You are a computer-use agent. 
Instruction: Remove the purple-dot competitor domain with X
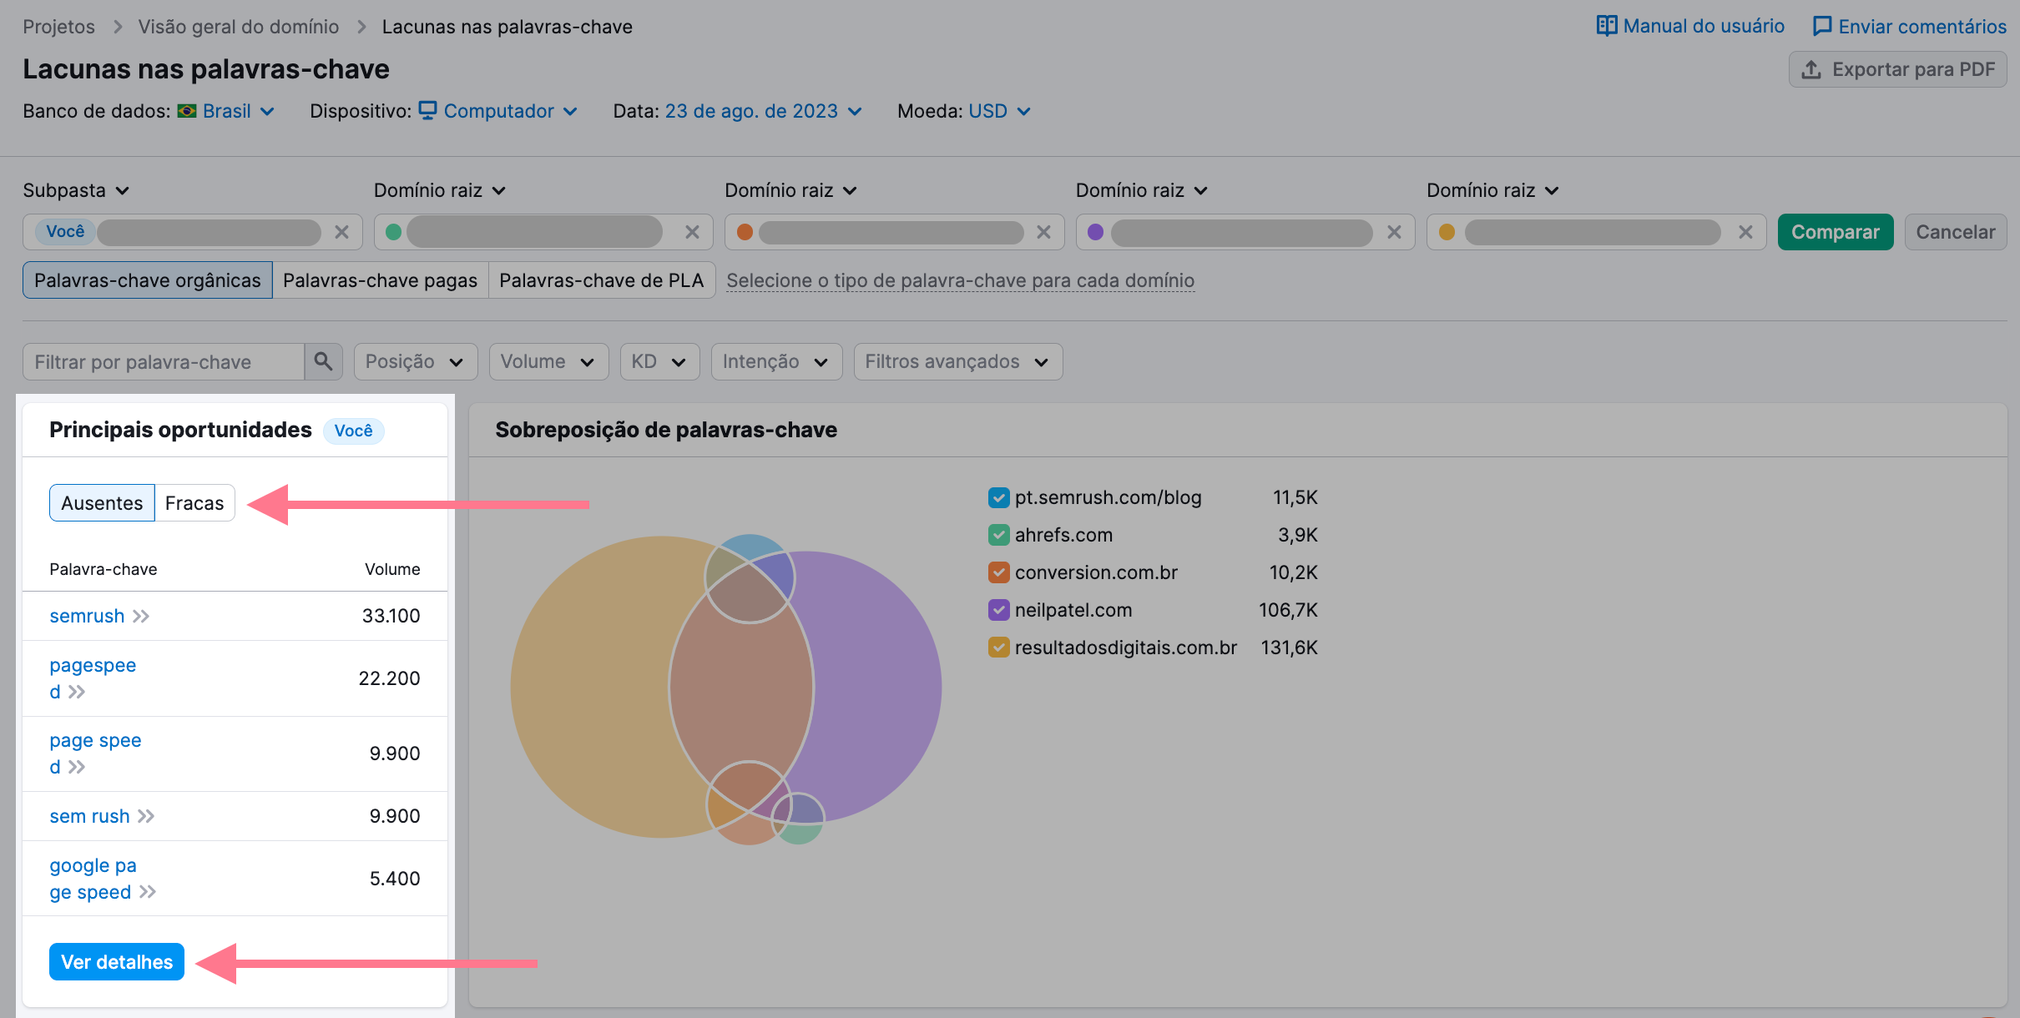pos(1394,232)
